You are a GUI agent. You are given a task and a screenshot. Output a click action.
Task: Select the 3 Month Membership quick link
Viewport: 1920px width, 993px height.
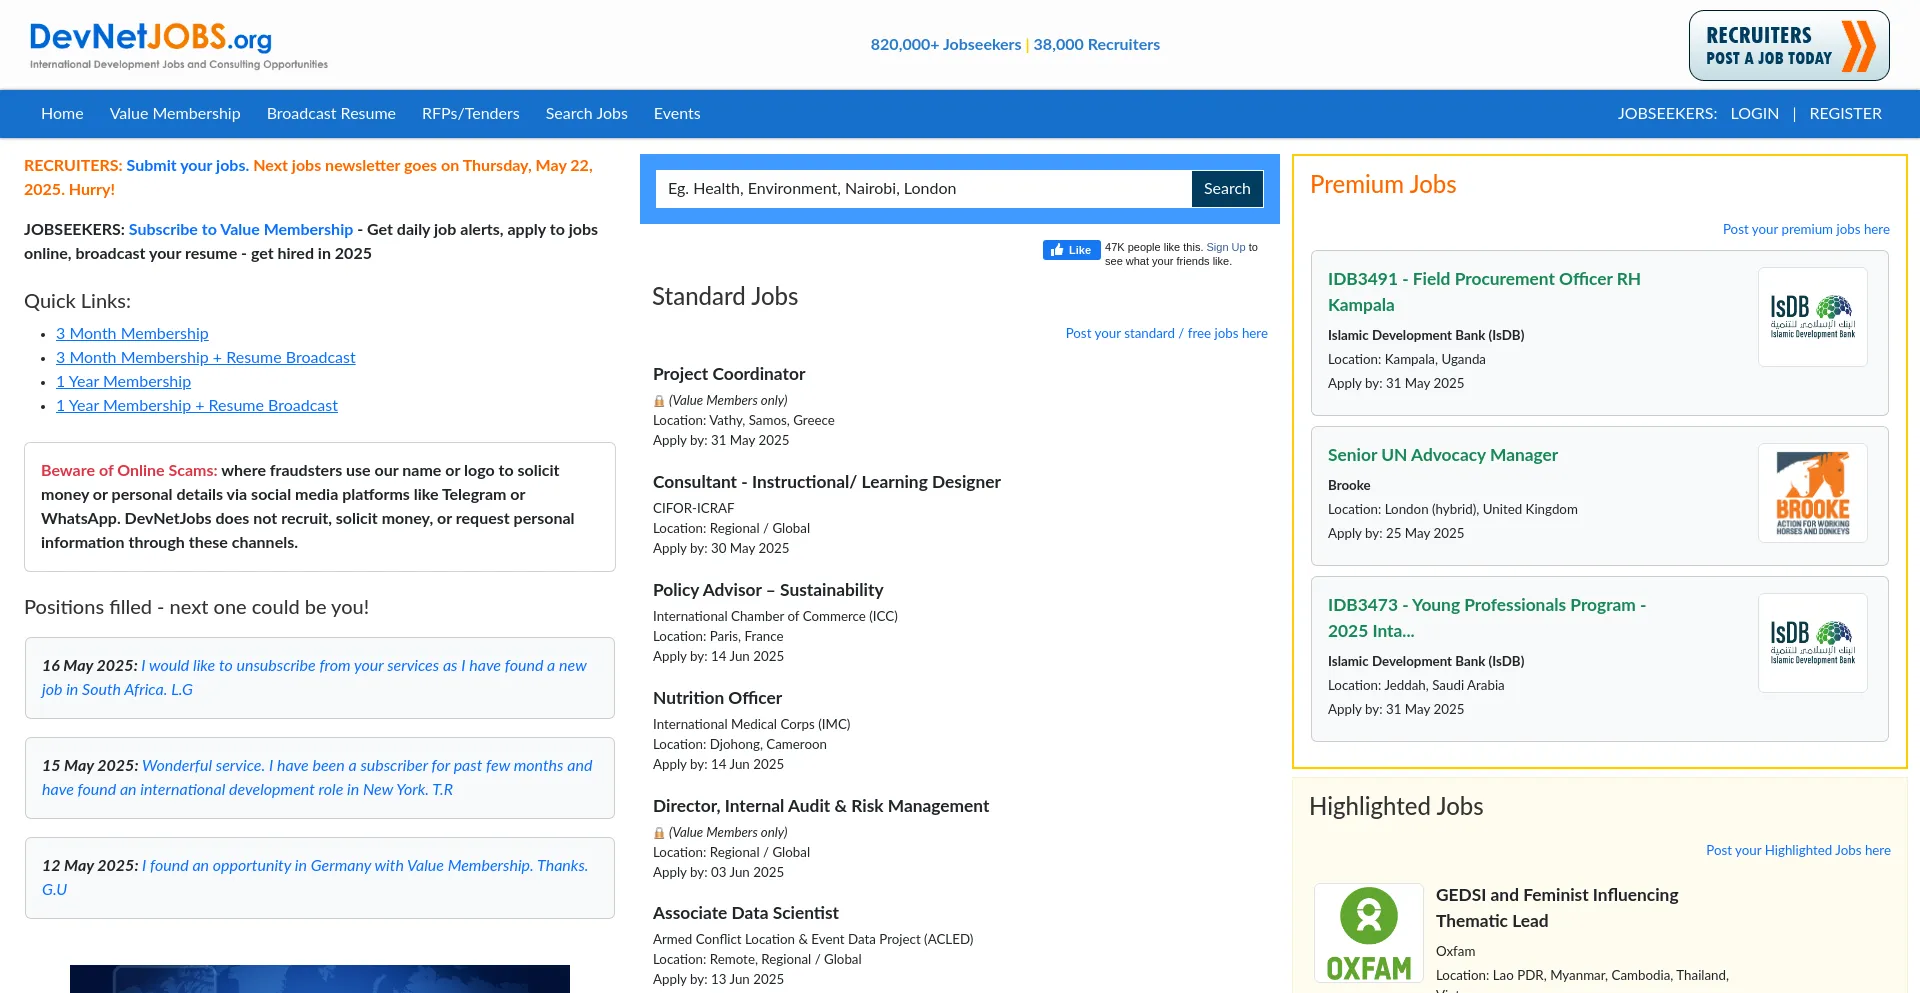132,334
